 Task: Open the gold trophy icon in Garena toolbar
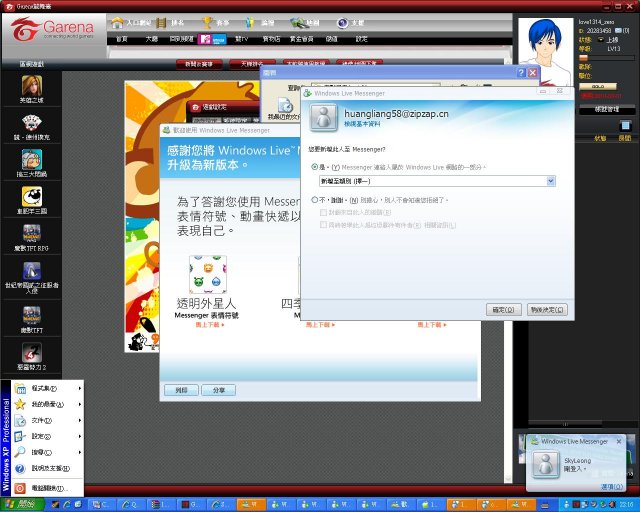click(207, 23)
